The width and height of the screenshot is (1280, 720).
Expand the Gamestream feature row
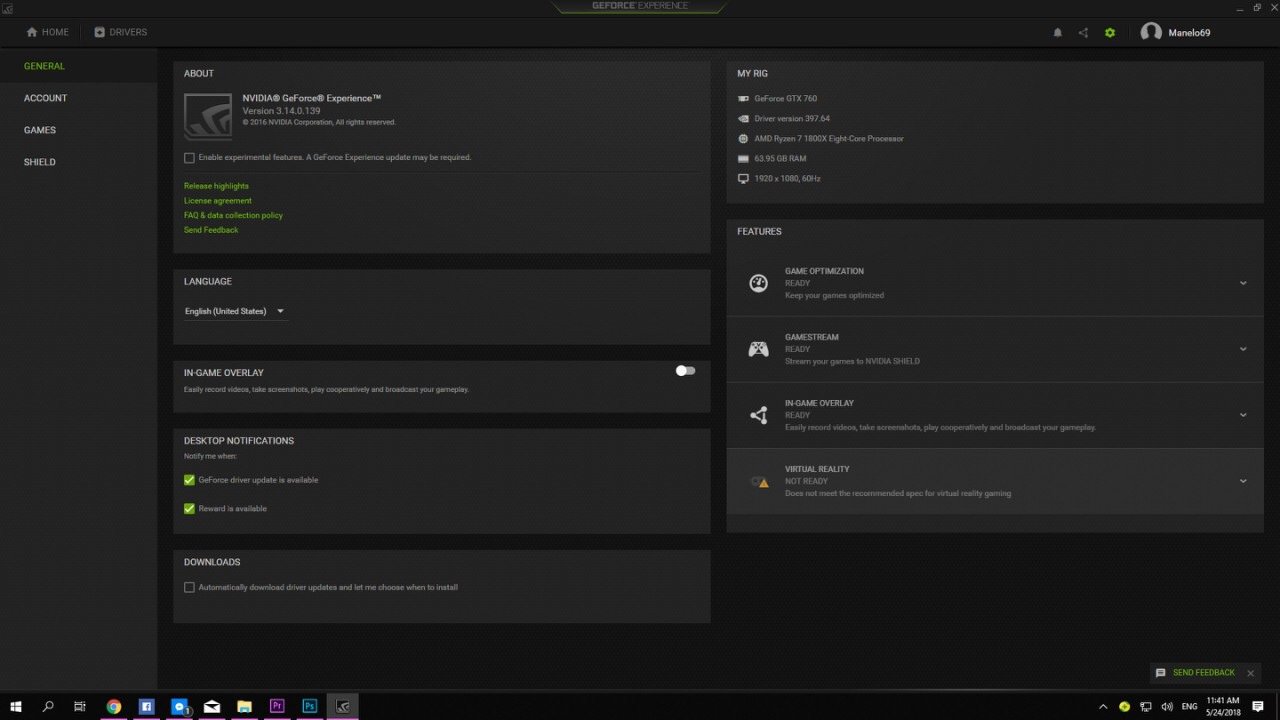pyautogui.click(x=1243, y=349)
